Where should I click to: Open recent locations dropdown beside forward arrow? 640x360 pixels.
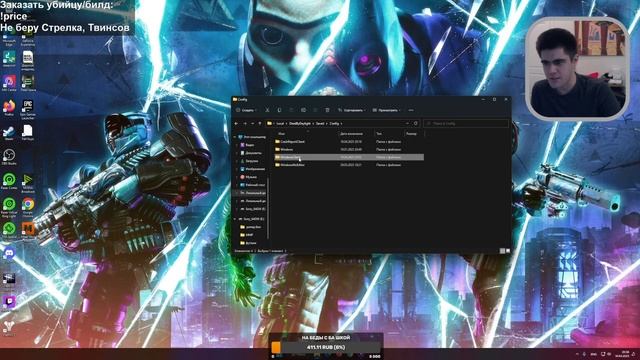point(252,123)
